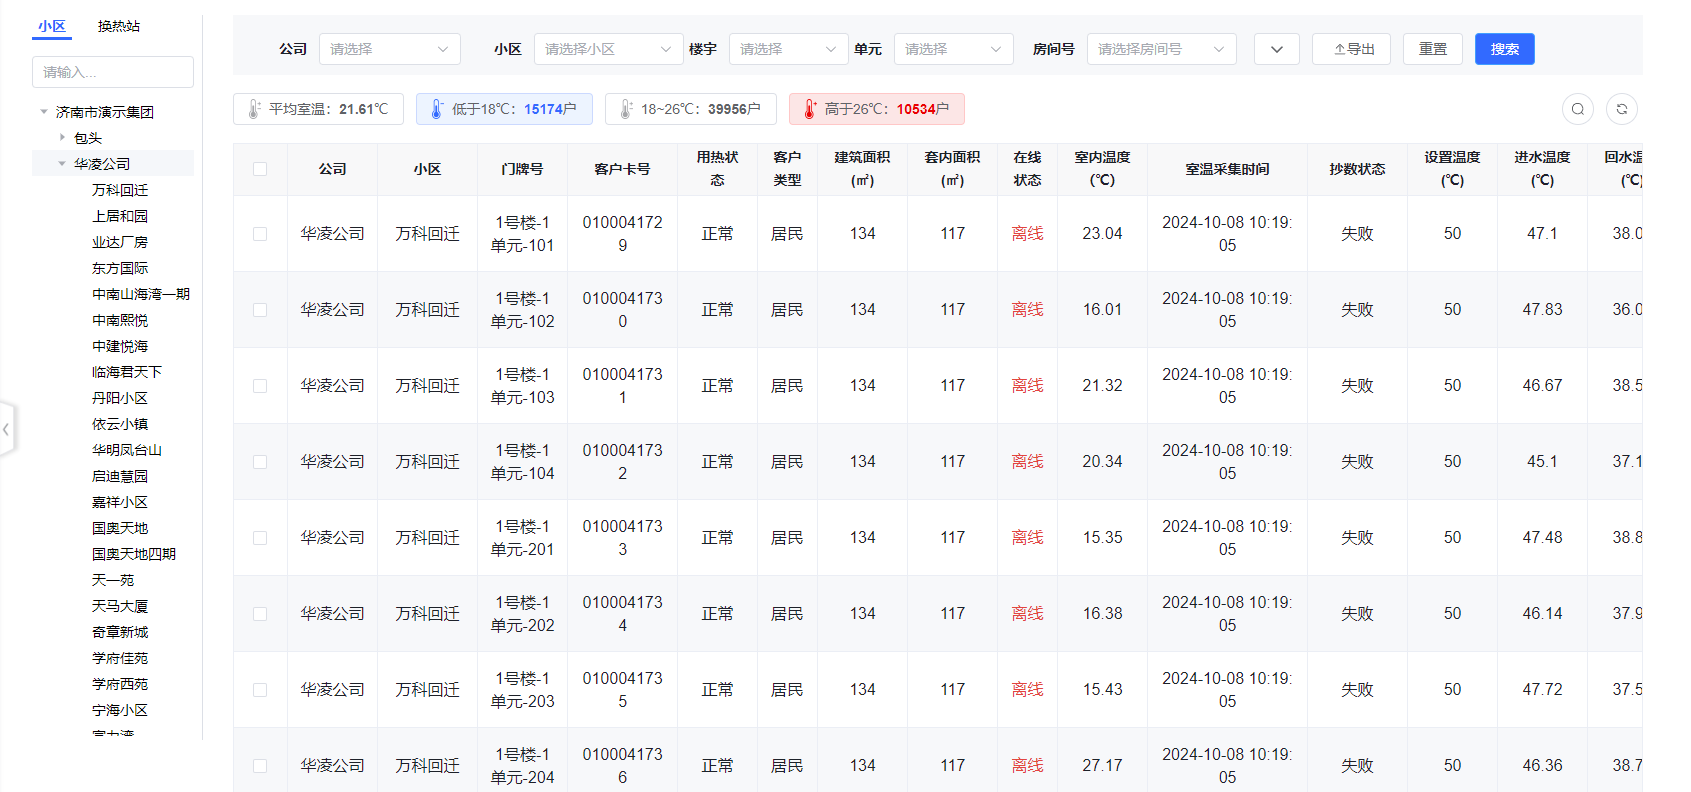Screen dimensions: 1691x792
Task: Click the 导出 export button
Action: point(1351,49)
